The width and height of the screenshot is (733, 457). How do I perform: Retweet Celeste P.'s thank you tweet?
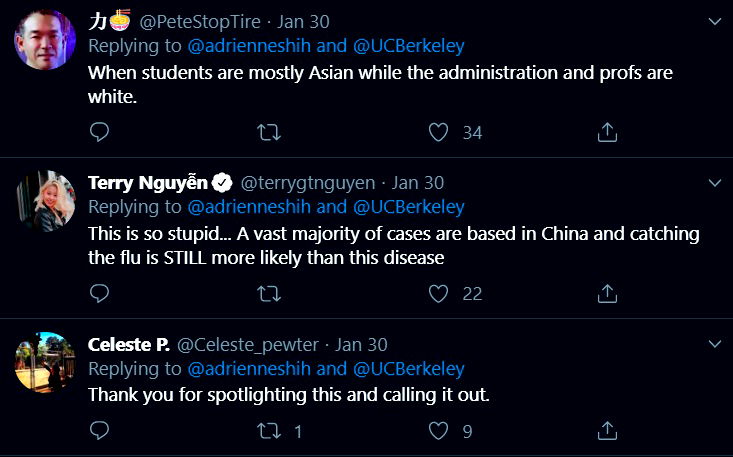click(269, 431)
